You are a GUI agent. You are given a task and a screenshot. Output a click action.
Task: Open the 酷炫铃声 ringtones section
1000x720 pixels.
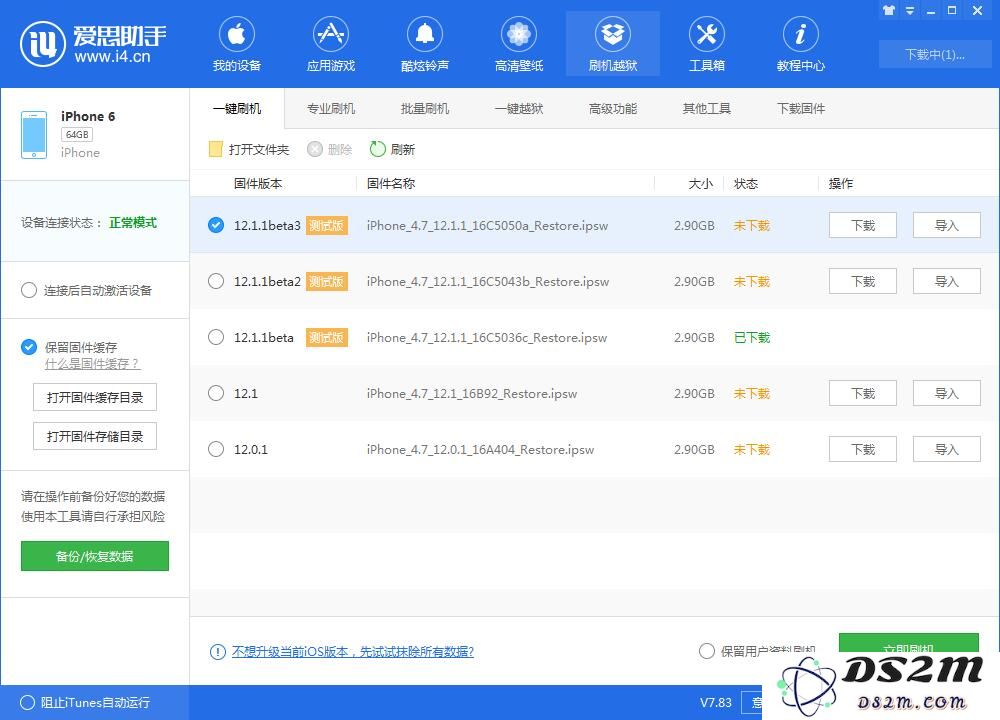[425, 45]
